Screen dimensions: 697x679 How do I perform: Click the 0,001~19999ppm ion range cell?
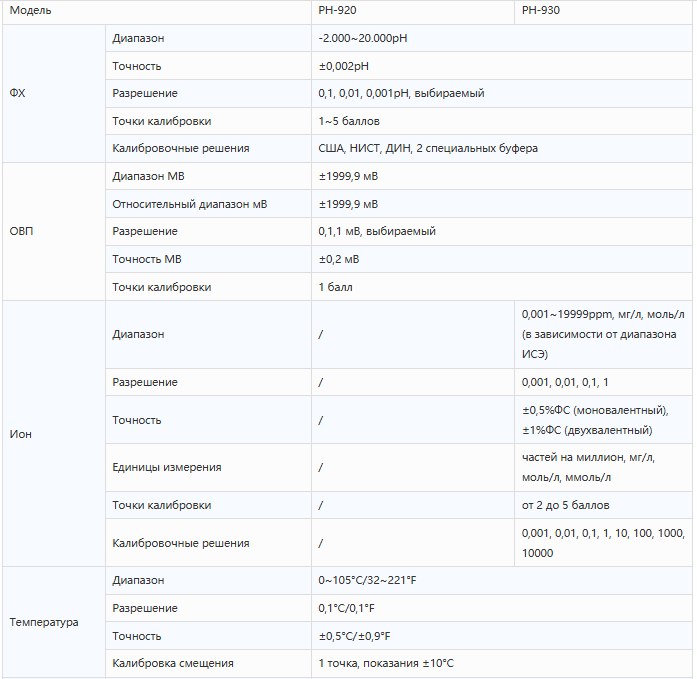[x=603, y=335]
